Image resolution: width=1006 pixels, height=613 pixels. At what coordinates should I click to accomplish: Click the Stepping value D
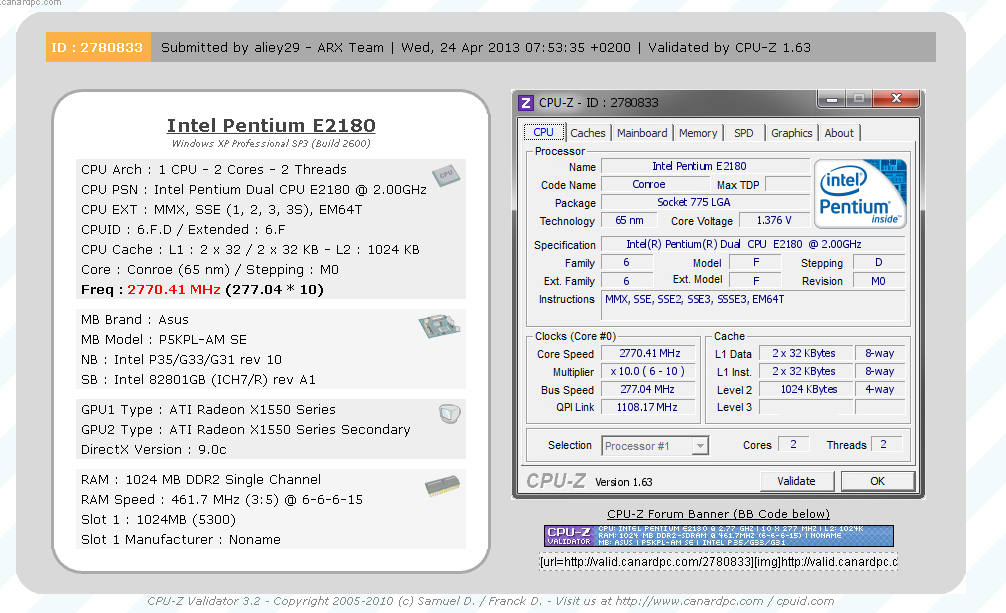(878, 263)
